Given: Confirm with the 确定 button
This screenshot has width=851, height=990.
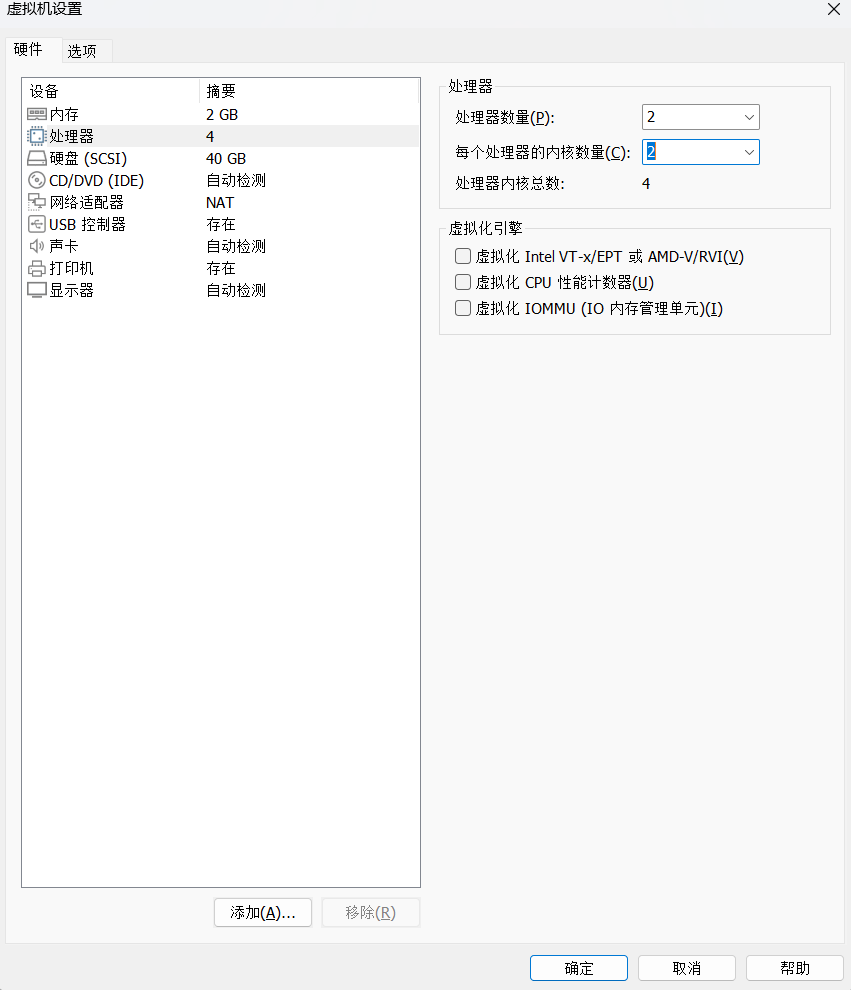Looking at the screenshot, I should click(x=579, y=968).
